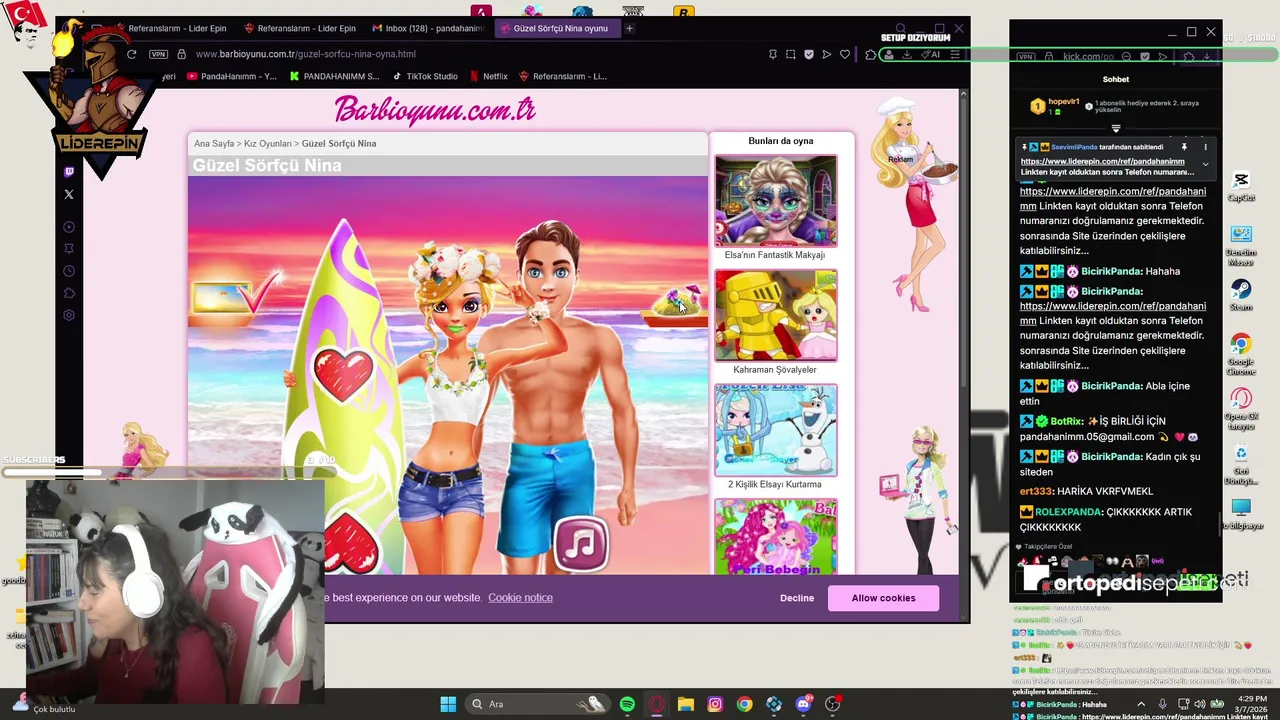The width and height of the screenshot is (1280, 720).
Task: Open the Cookie notice link
Action: pyautogui.click(x=520, y=598)
